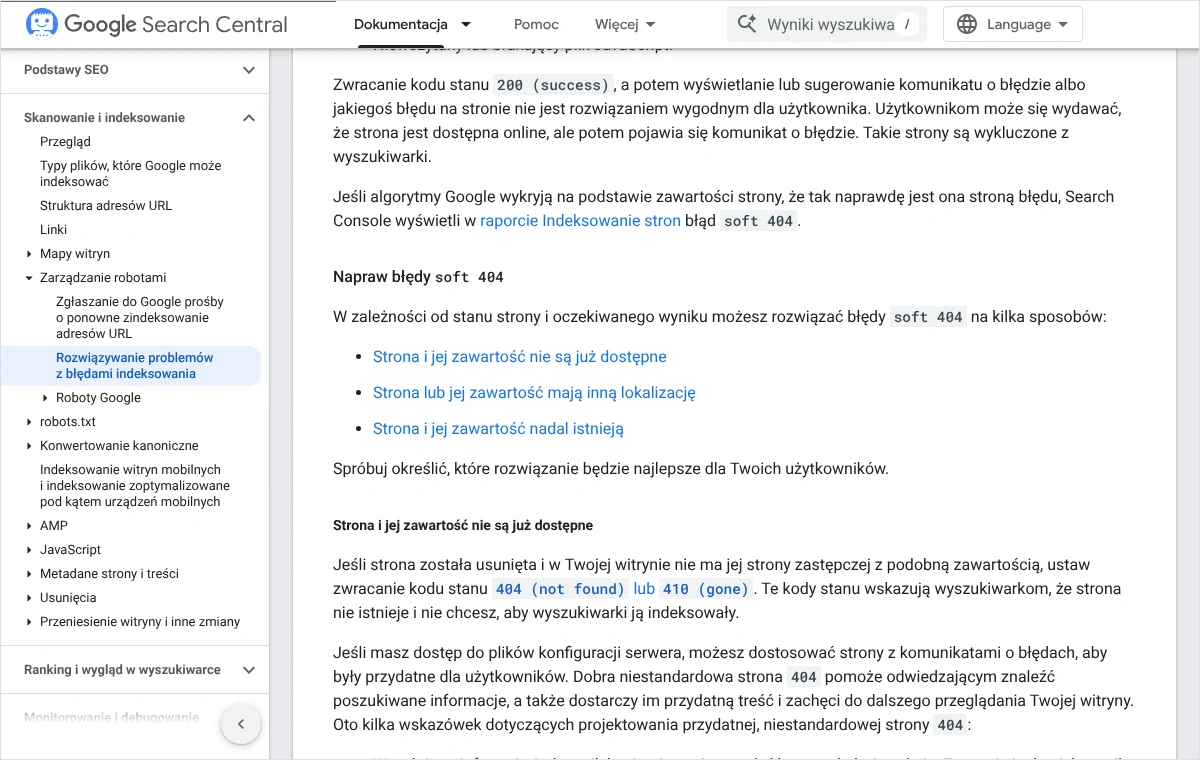Open Indeksowanie witryn mobilnych sidebar item
Screen dimensions: 1200x760
[135, 486]
